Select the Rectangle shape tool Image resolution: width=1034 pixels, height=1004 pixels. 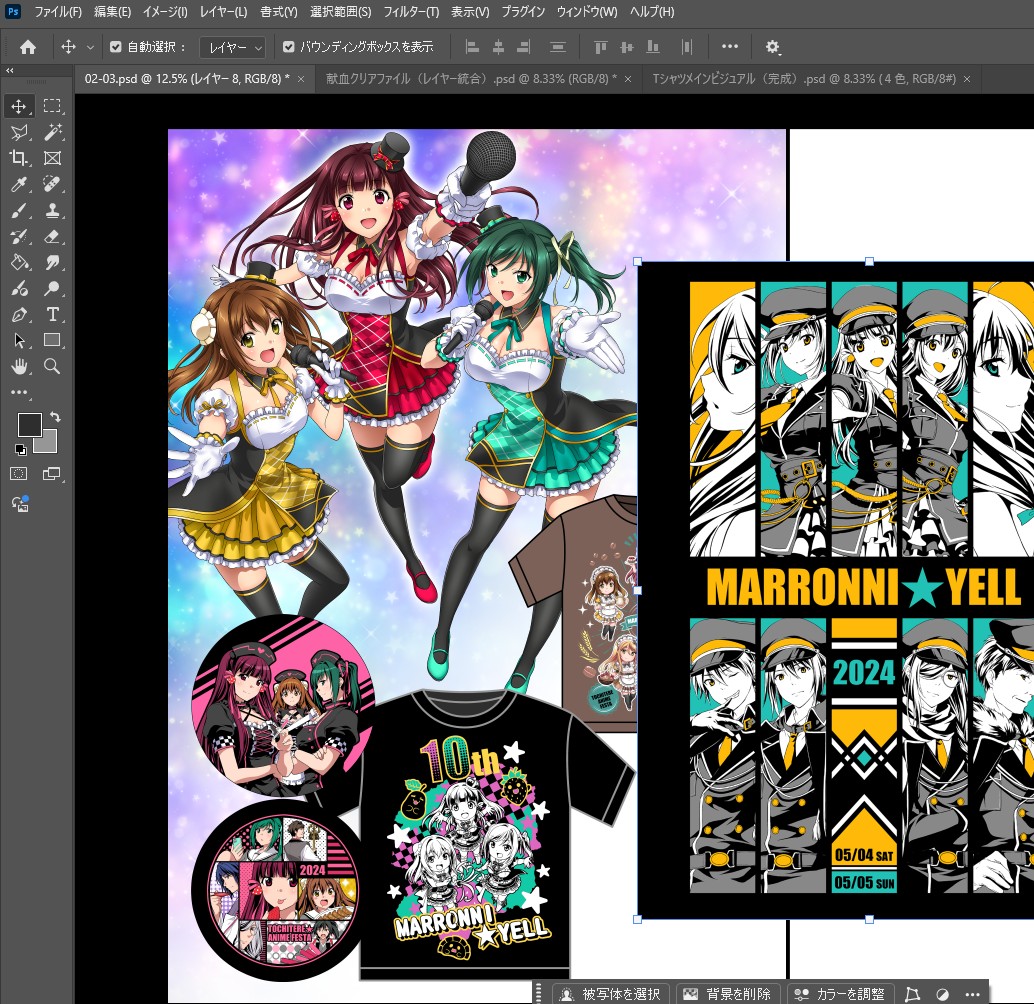click(52, 340)
